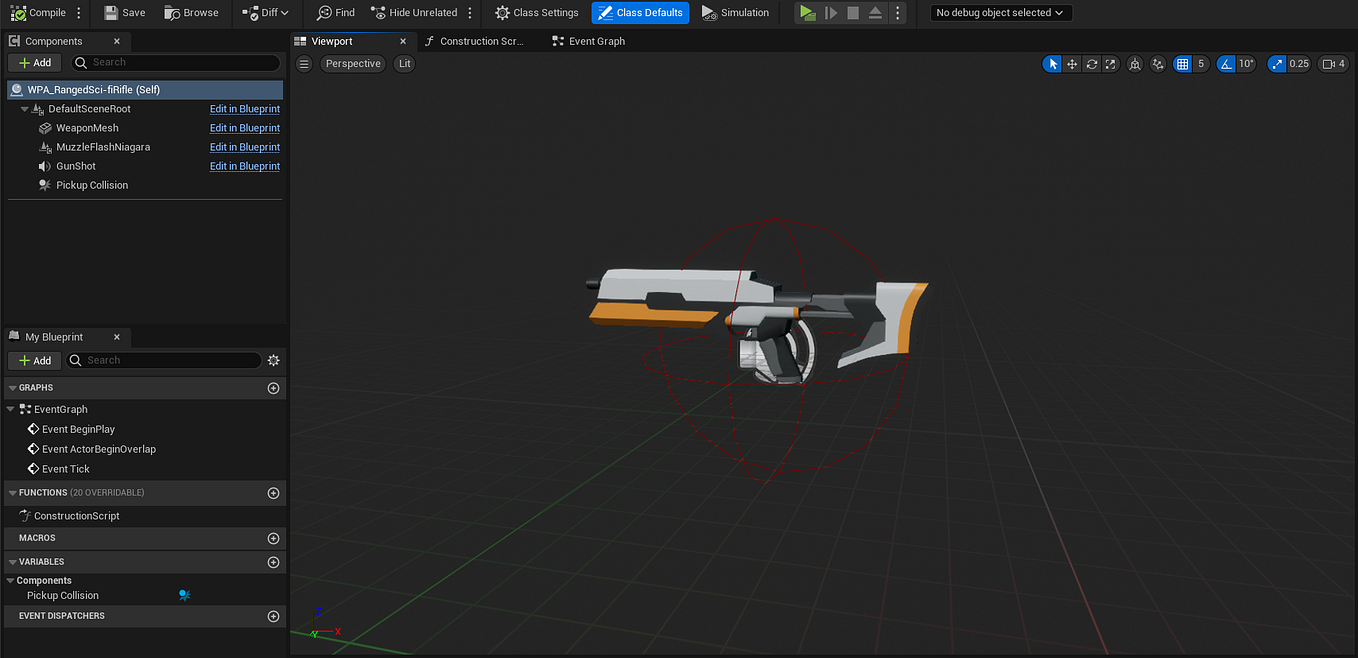This screenshot has width=1358, height=658.
Task: Click the Components panel search field
Action: point(175,62)
